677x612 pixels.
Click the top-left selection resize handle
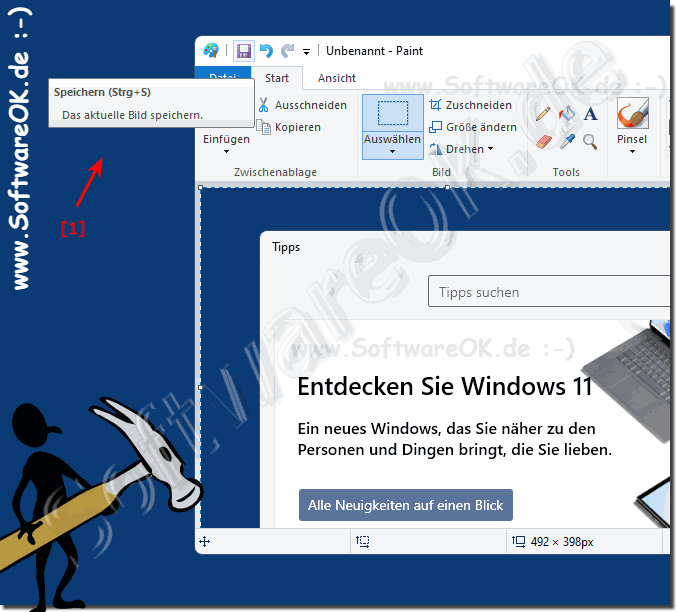coord(200,187)
